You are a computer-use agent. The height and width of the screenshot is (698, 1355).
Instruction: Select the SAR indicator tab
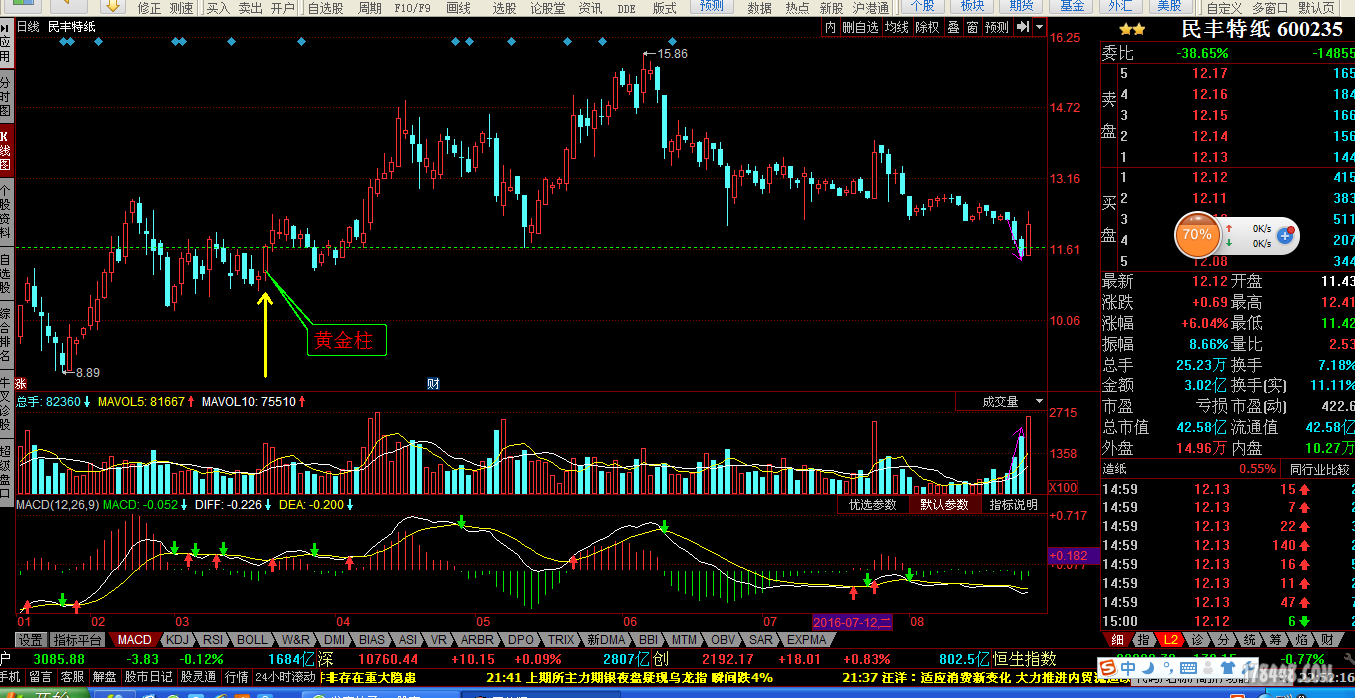point(761,639)
